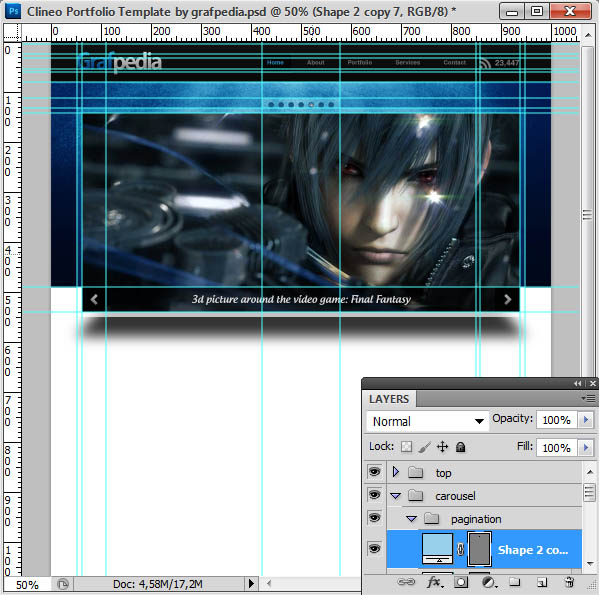
Task: Click the Opacity 100% field
Action: (557, 420)
